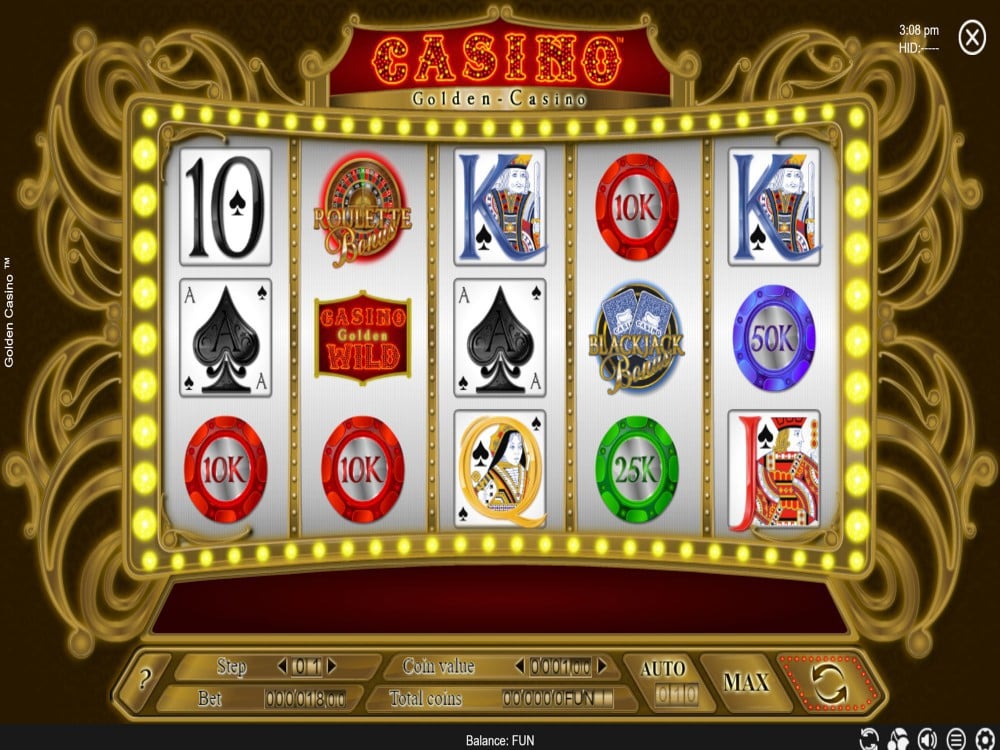Screen dimensions: 1000x750
Task: Select the Casino Golden Wild symbol
Action: tap(362, 337)
